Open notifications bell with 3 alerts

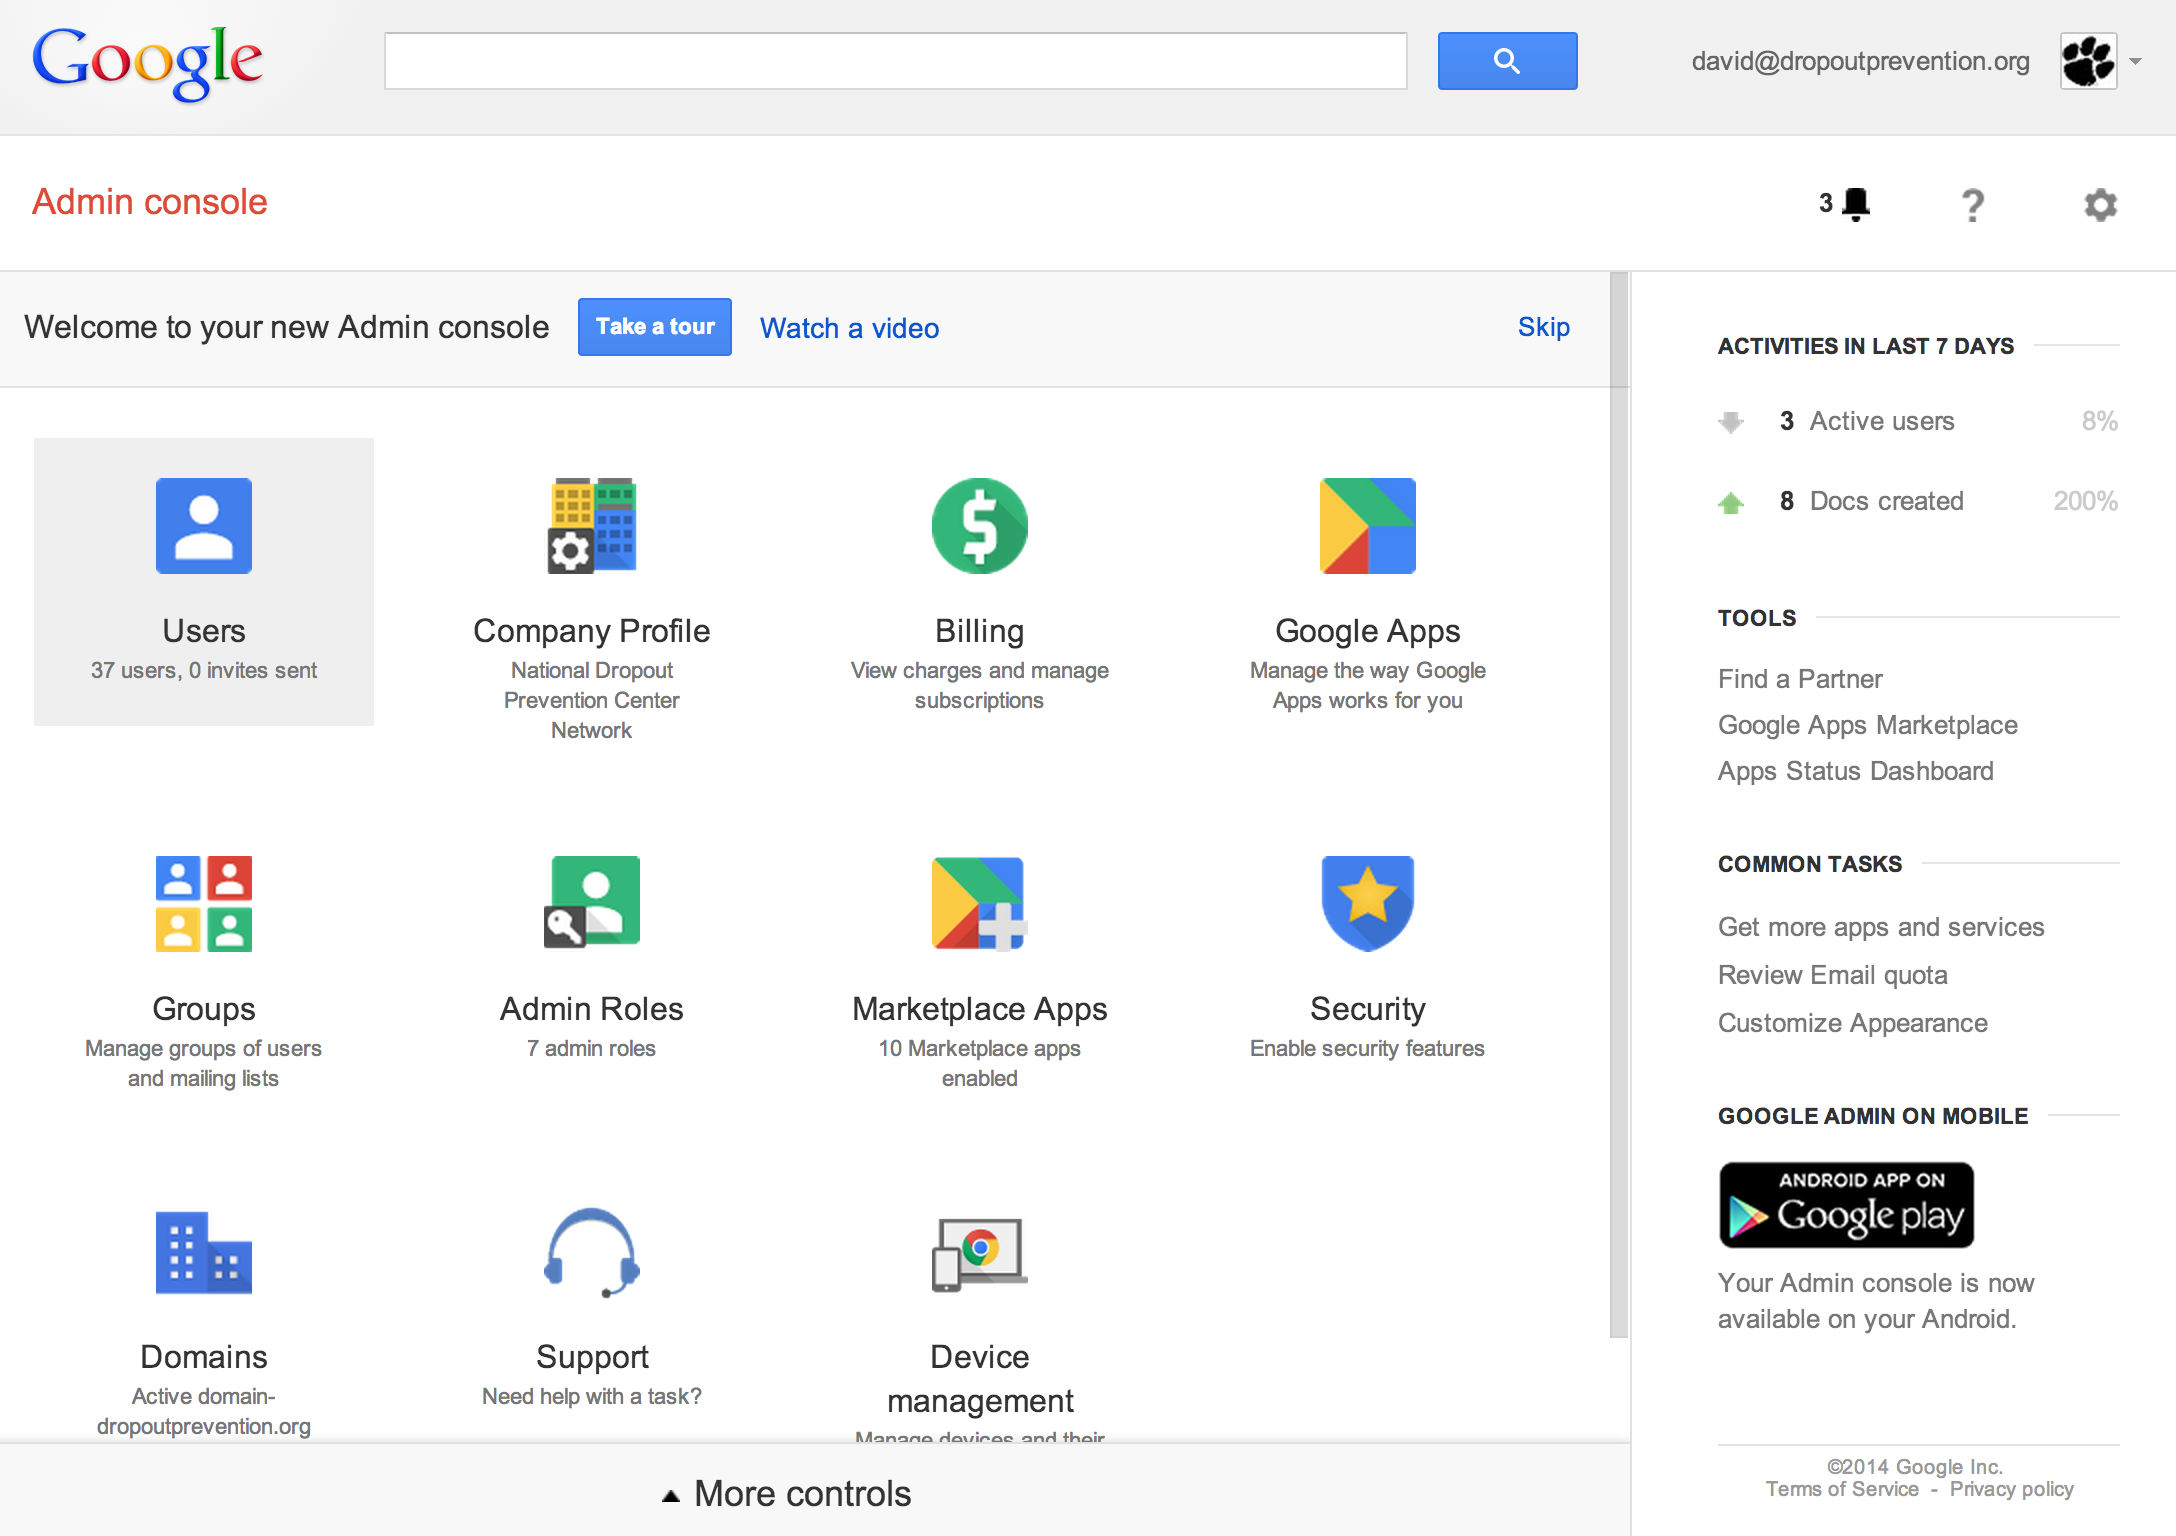[1854, 204]
